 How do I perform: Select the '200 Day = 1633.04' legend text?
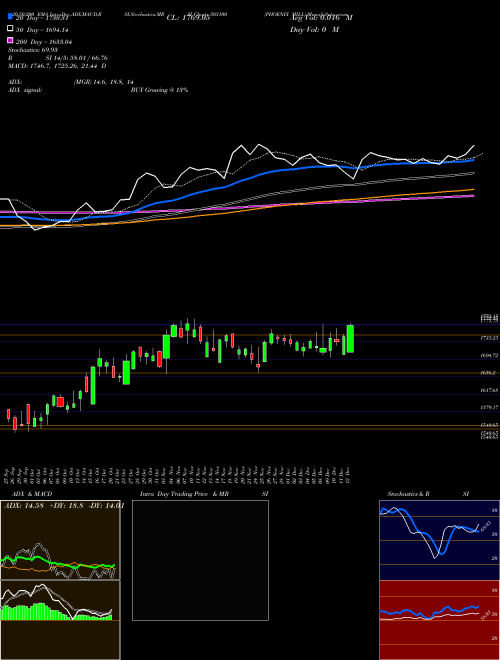(44, 42)
